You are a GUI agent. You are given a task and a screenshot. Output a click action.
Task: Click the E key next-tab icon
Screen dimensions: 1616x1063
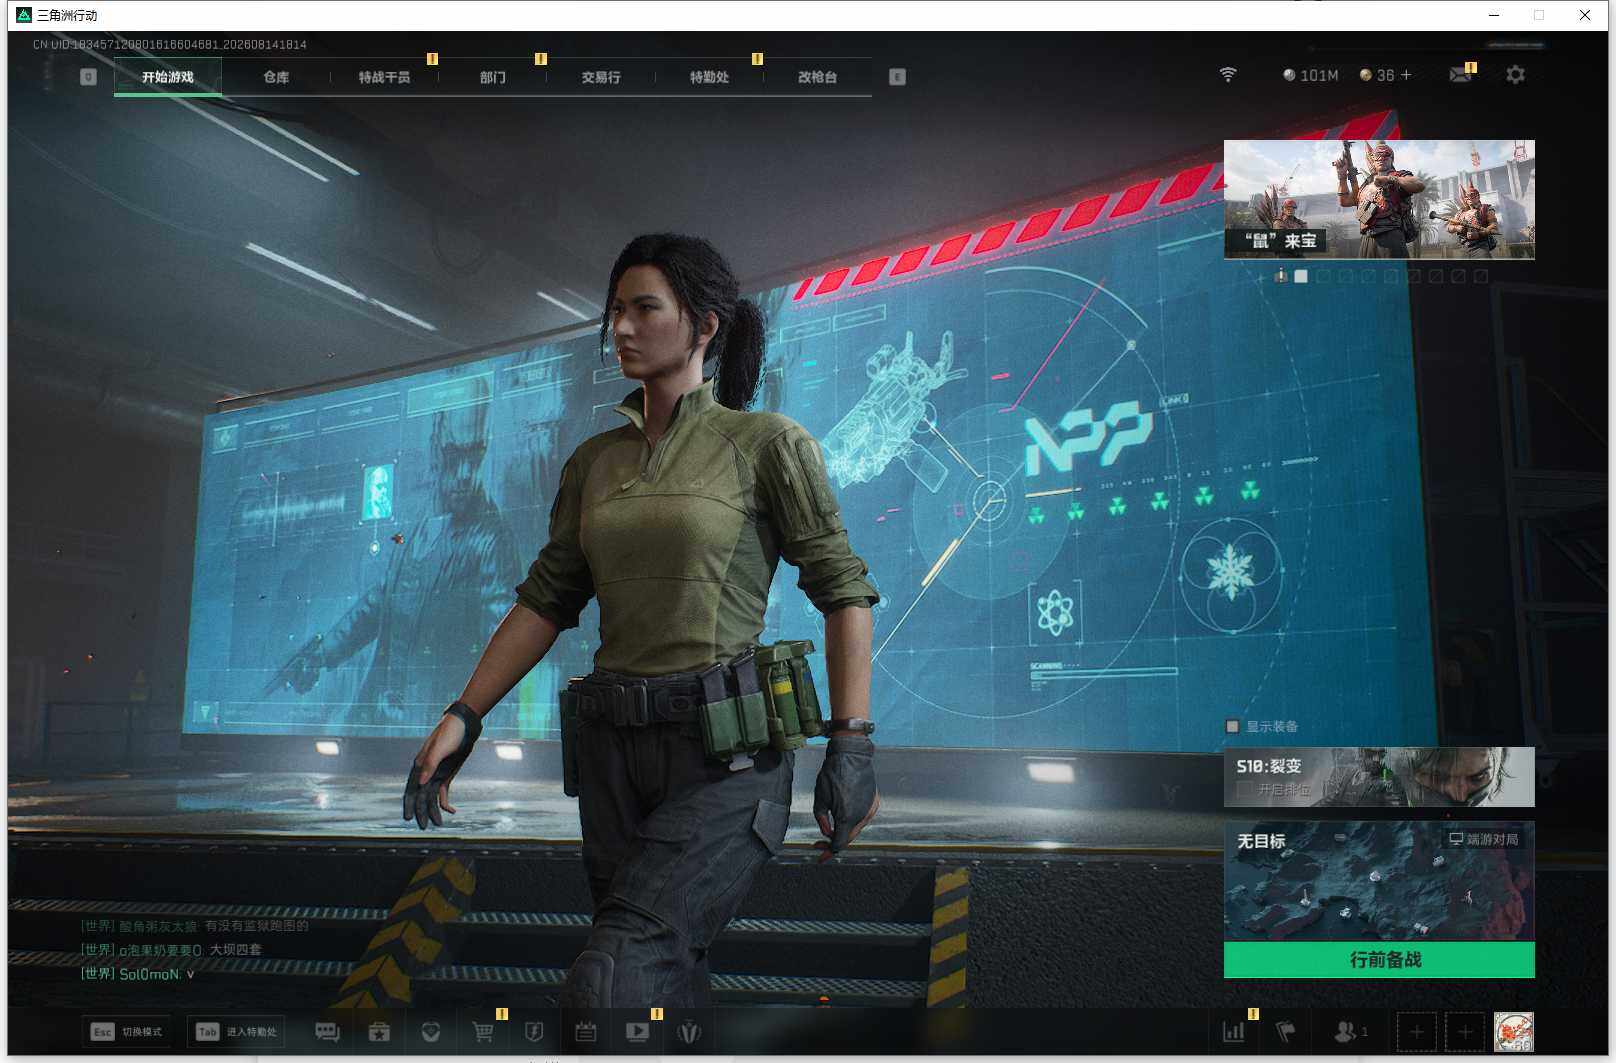897,77
